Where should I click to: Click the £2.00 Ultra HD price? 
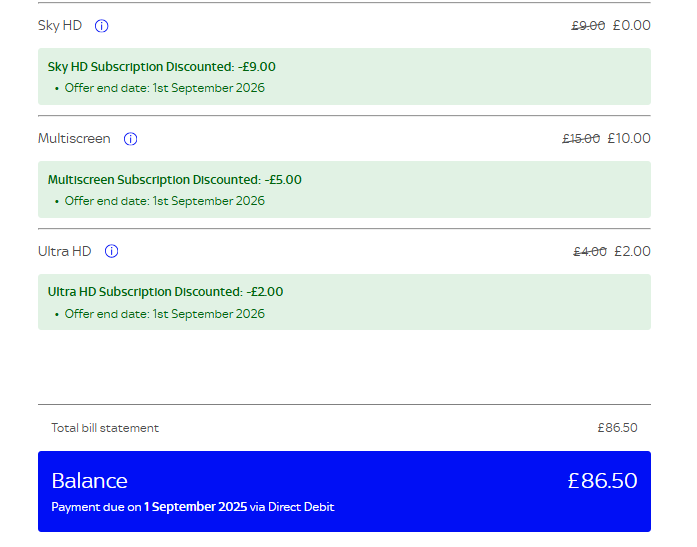(633, 252)
